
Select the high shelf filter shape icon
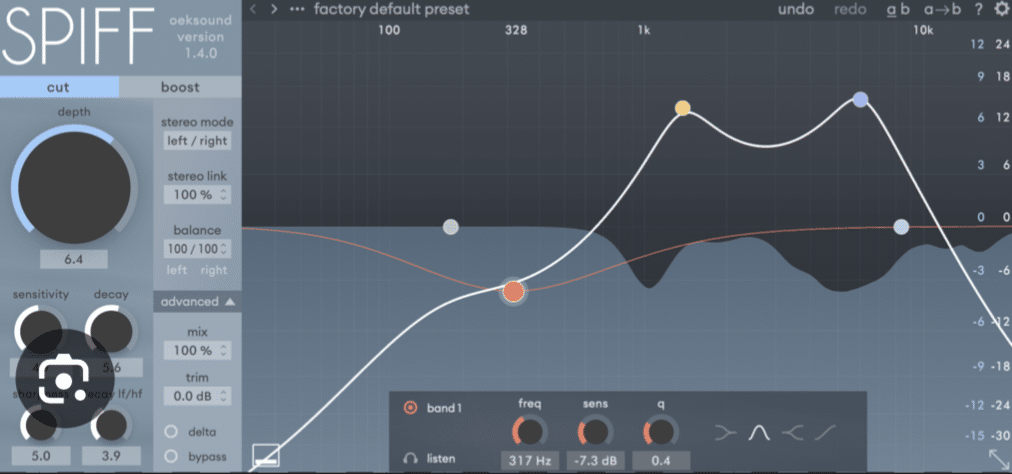click(793, 433)
